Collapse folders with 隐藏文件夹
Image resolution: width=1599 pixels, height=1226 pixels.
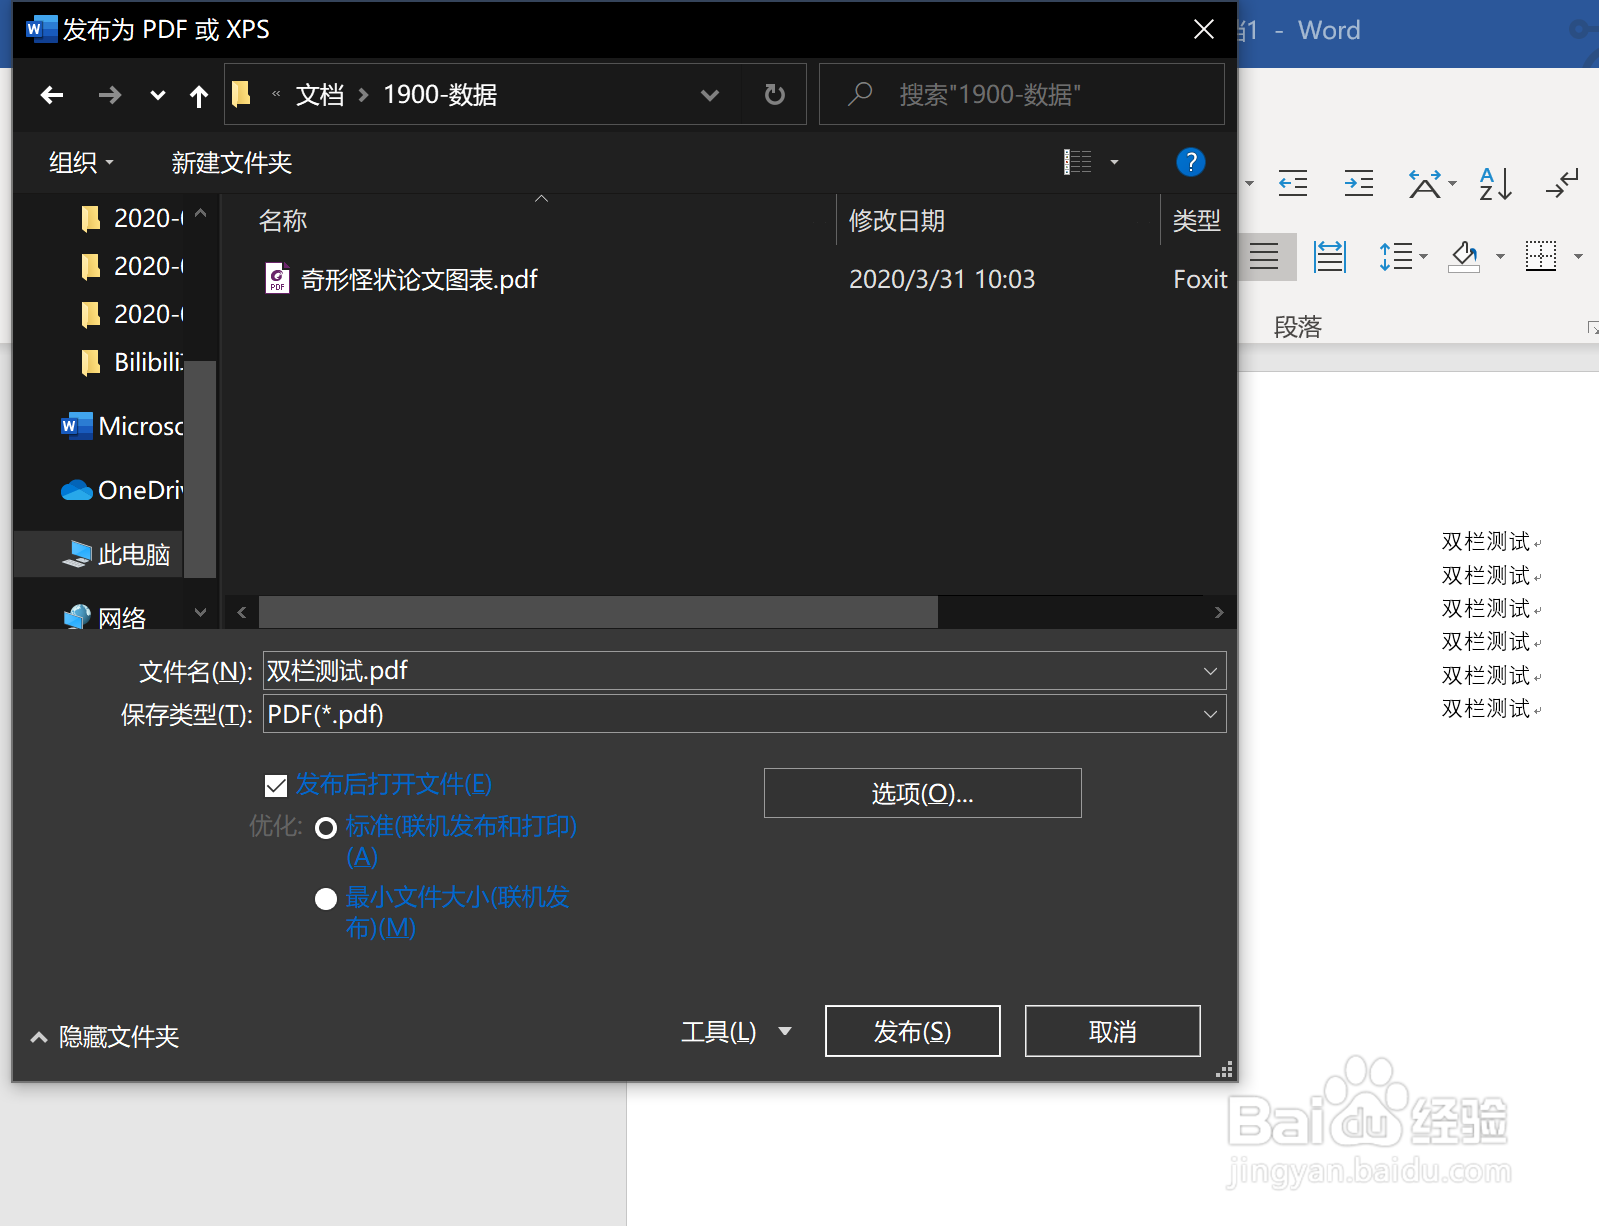[105, 1037]
